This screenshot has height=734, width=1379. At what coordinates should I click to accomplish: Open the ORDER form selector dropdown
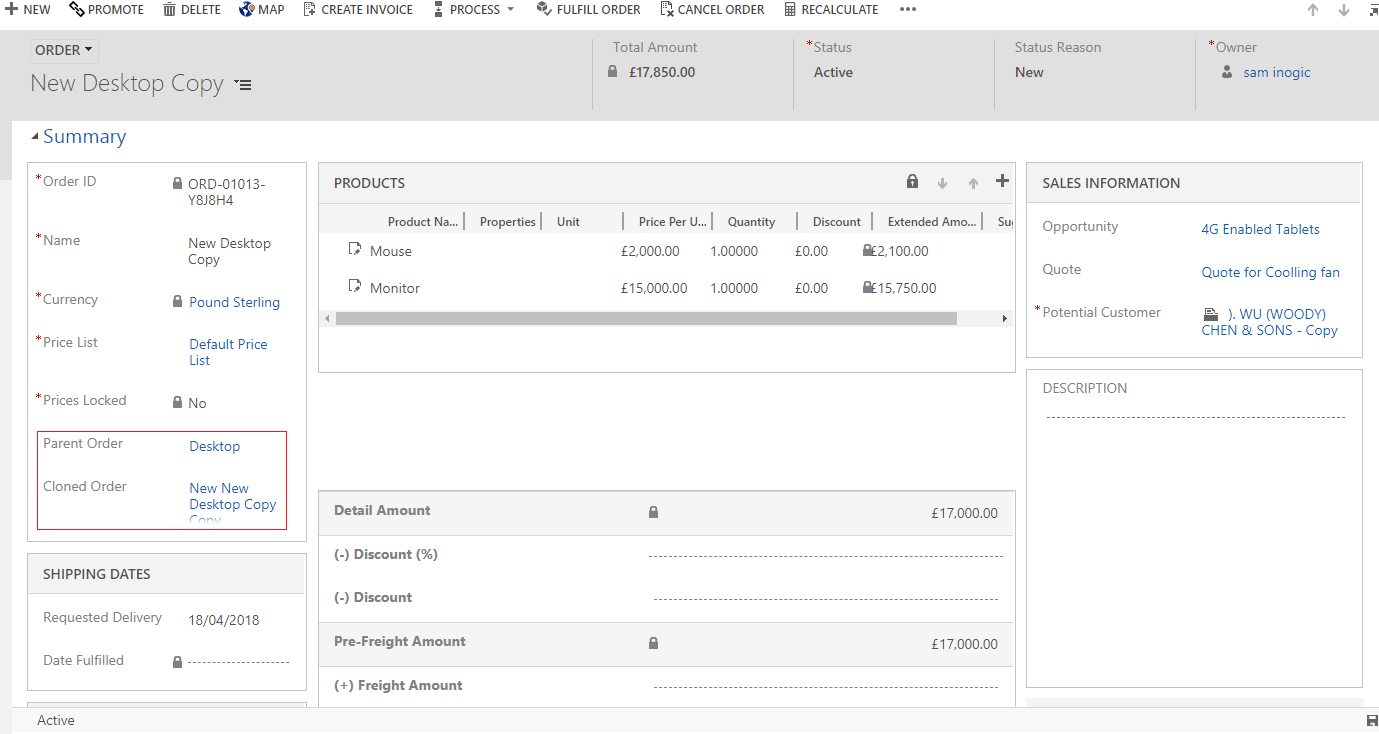(64, 50)
